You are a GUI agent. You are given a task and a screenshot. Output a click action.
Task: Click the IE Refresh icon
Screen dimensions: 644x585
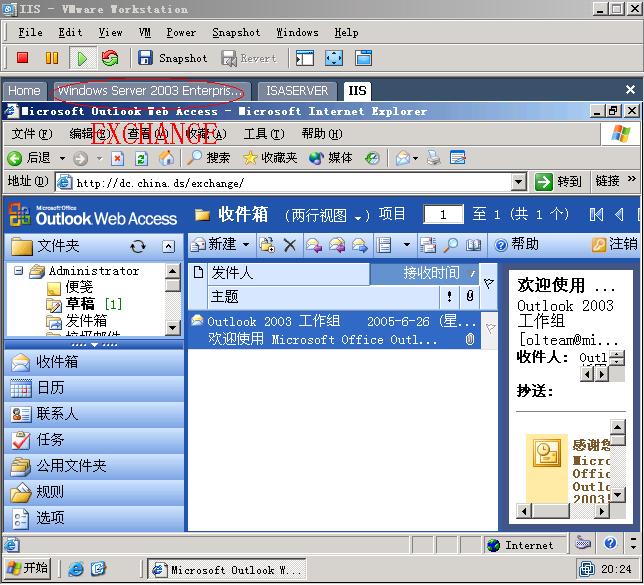pos(141,158)
